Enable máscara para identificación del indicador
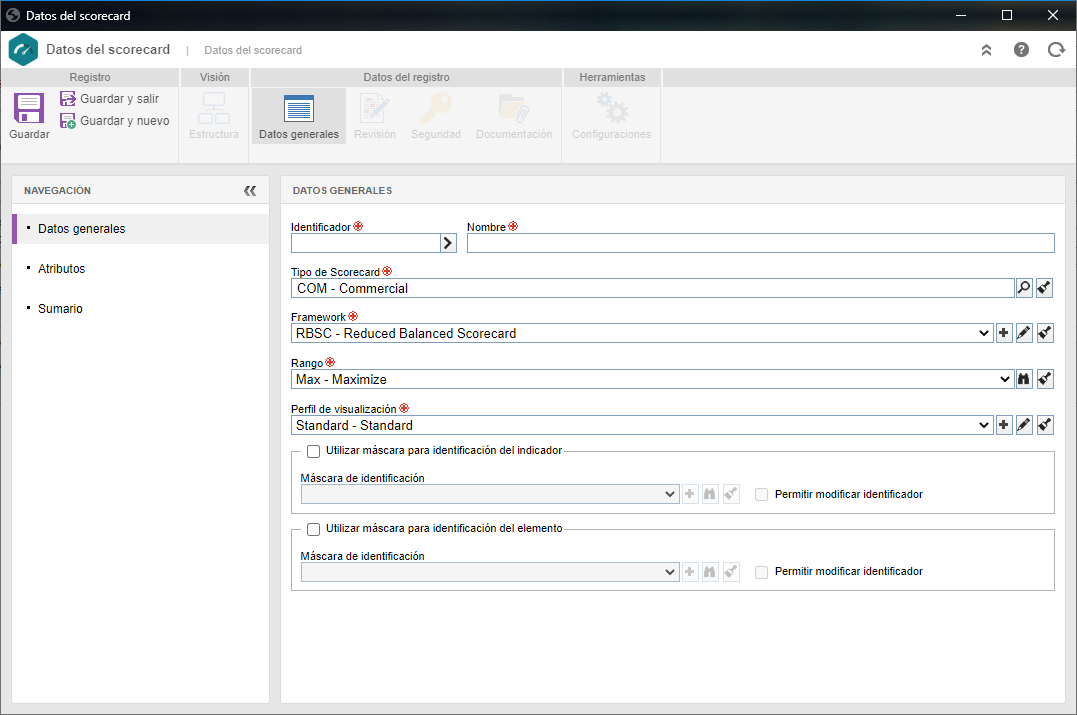Viewport: 1077px width, 715px height. [313, 451]
